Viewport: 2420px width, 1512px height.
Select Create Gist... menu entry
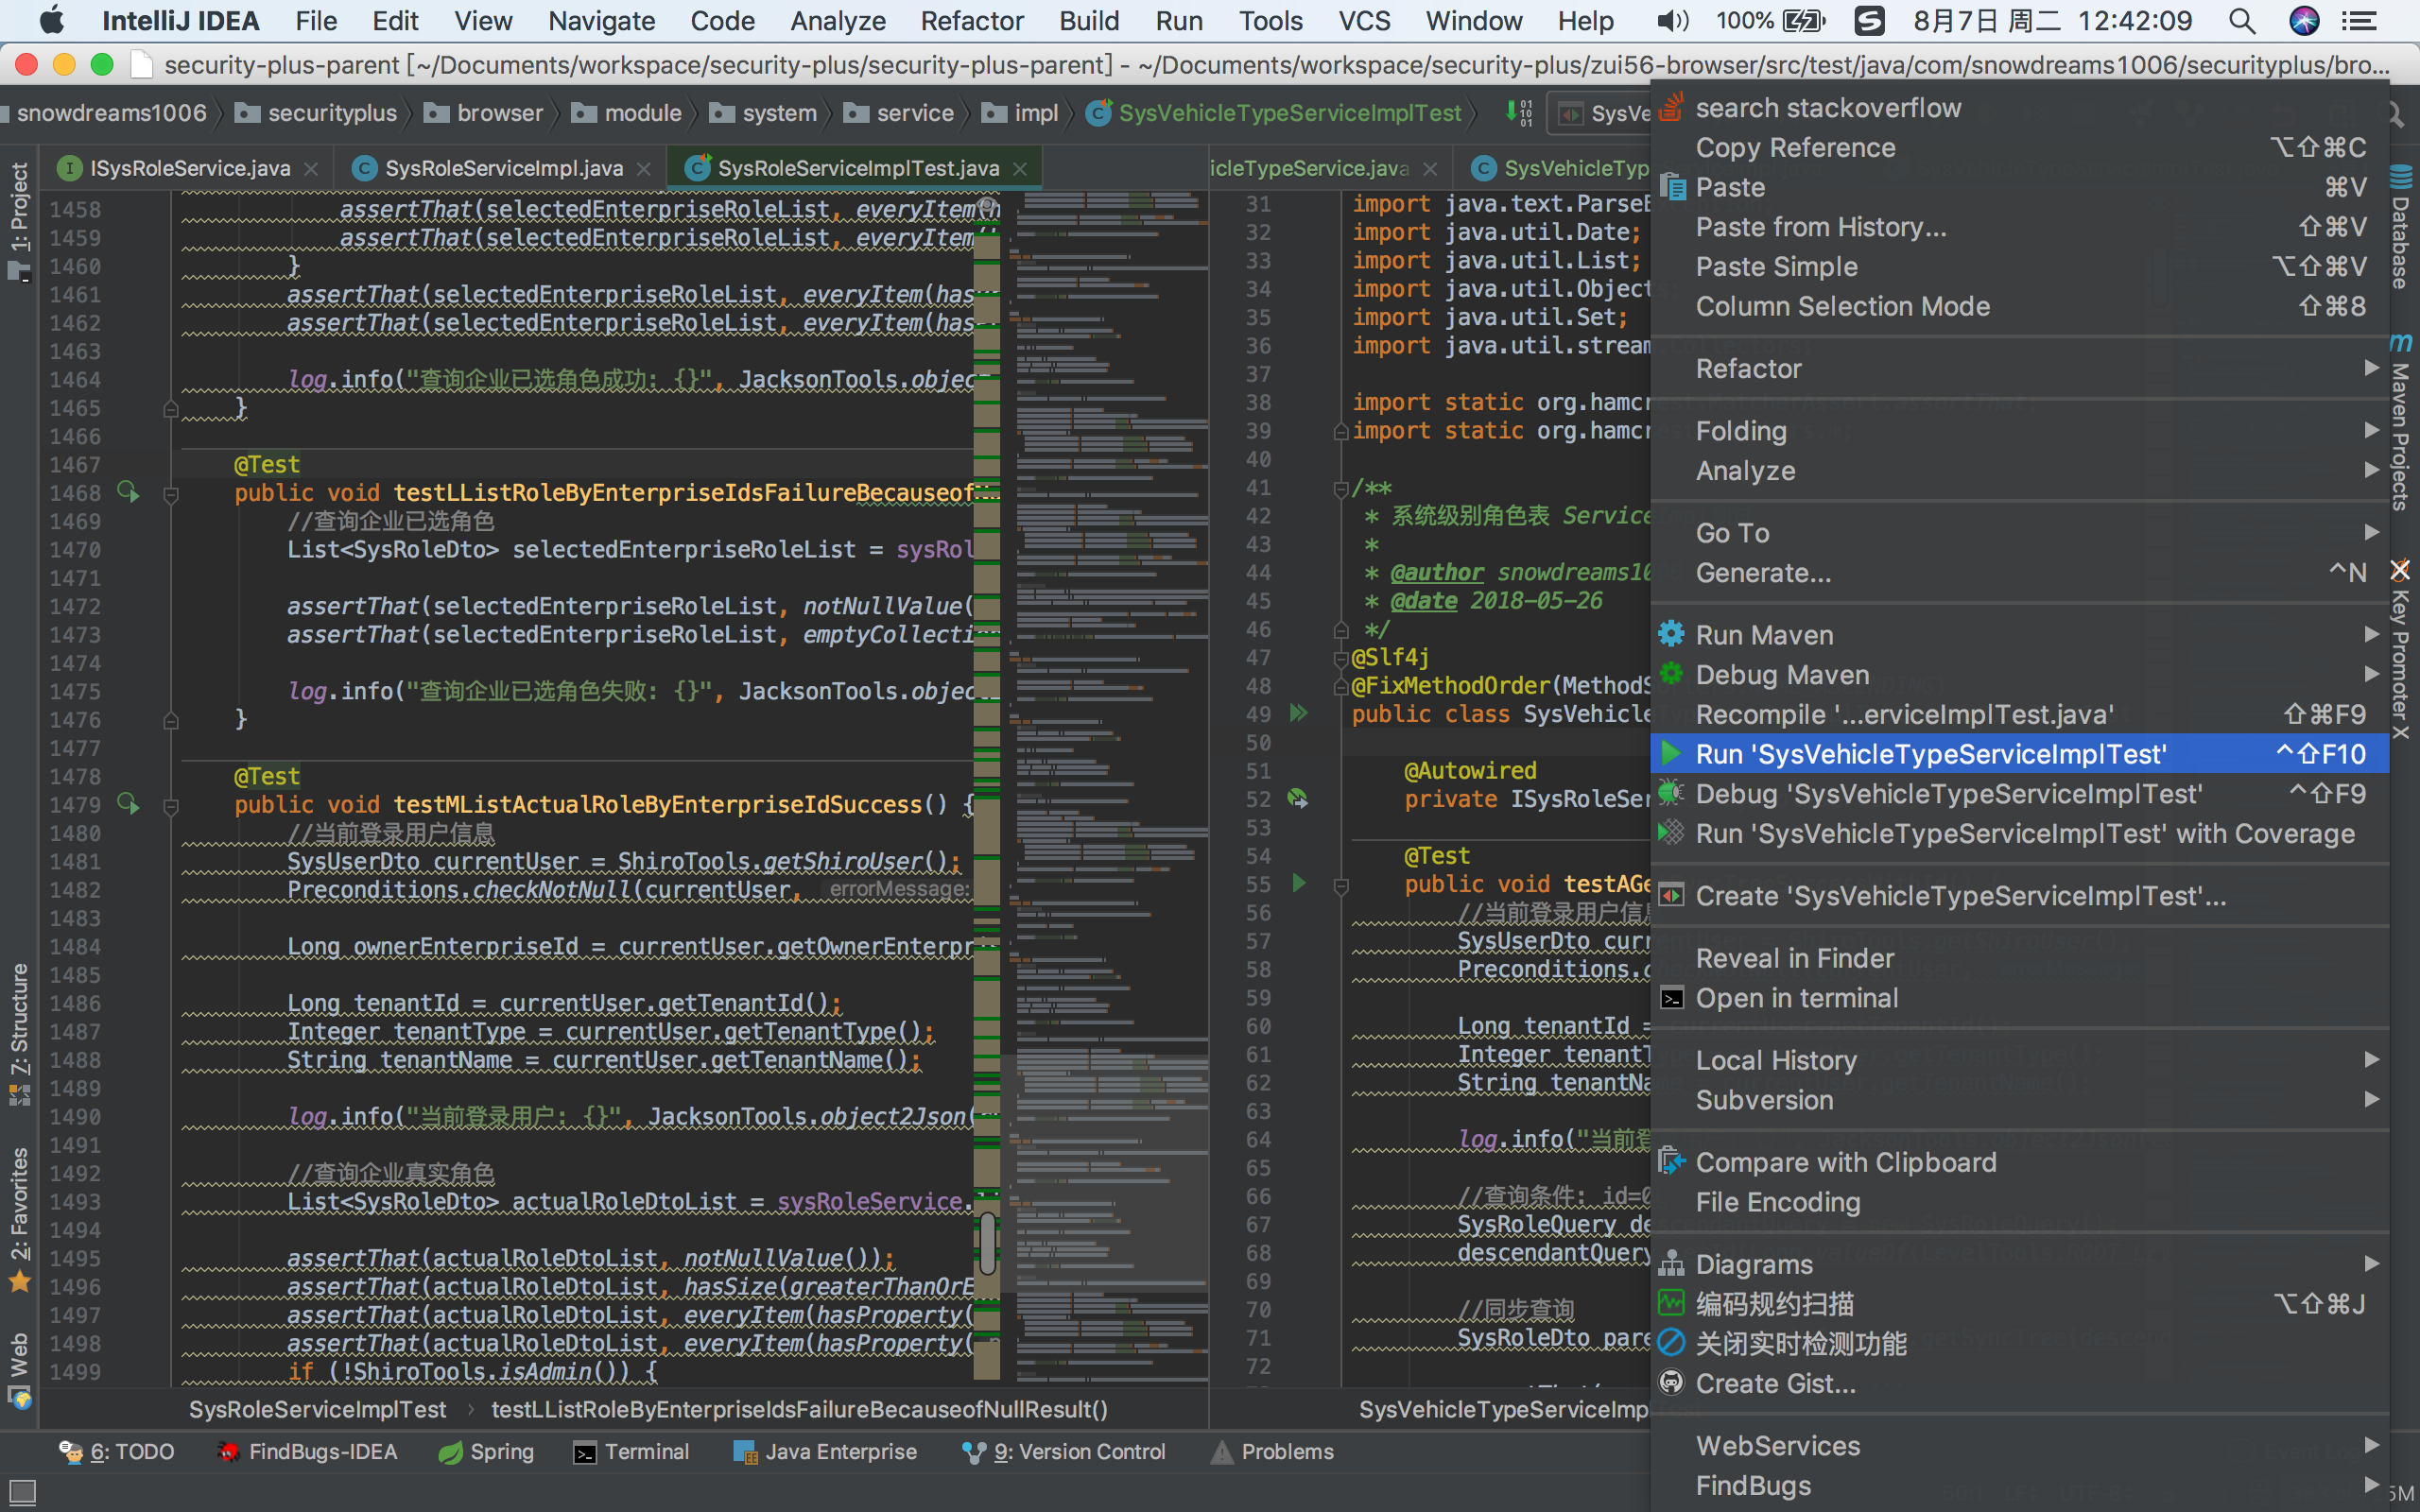[2020, 1383]
